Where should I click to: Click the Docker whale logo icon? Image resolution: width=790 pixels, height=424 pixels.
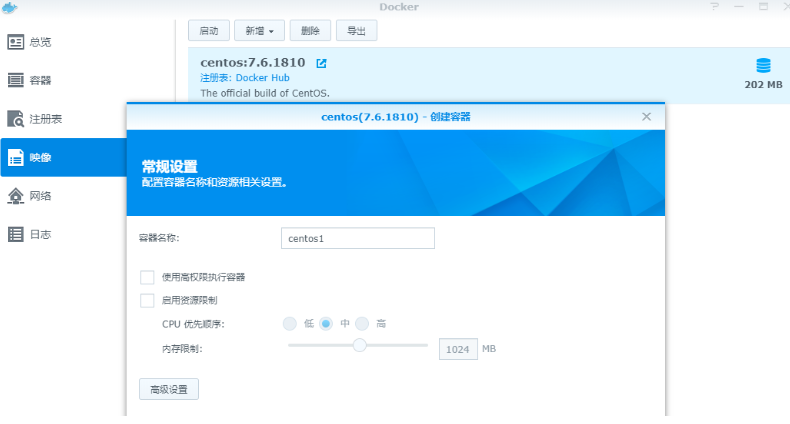pos(10,8)
